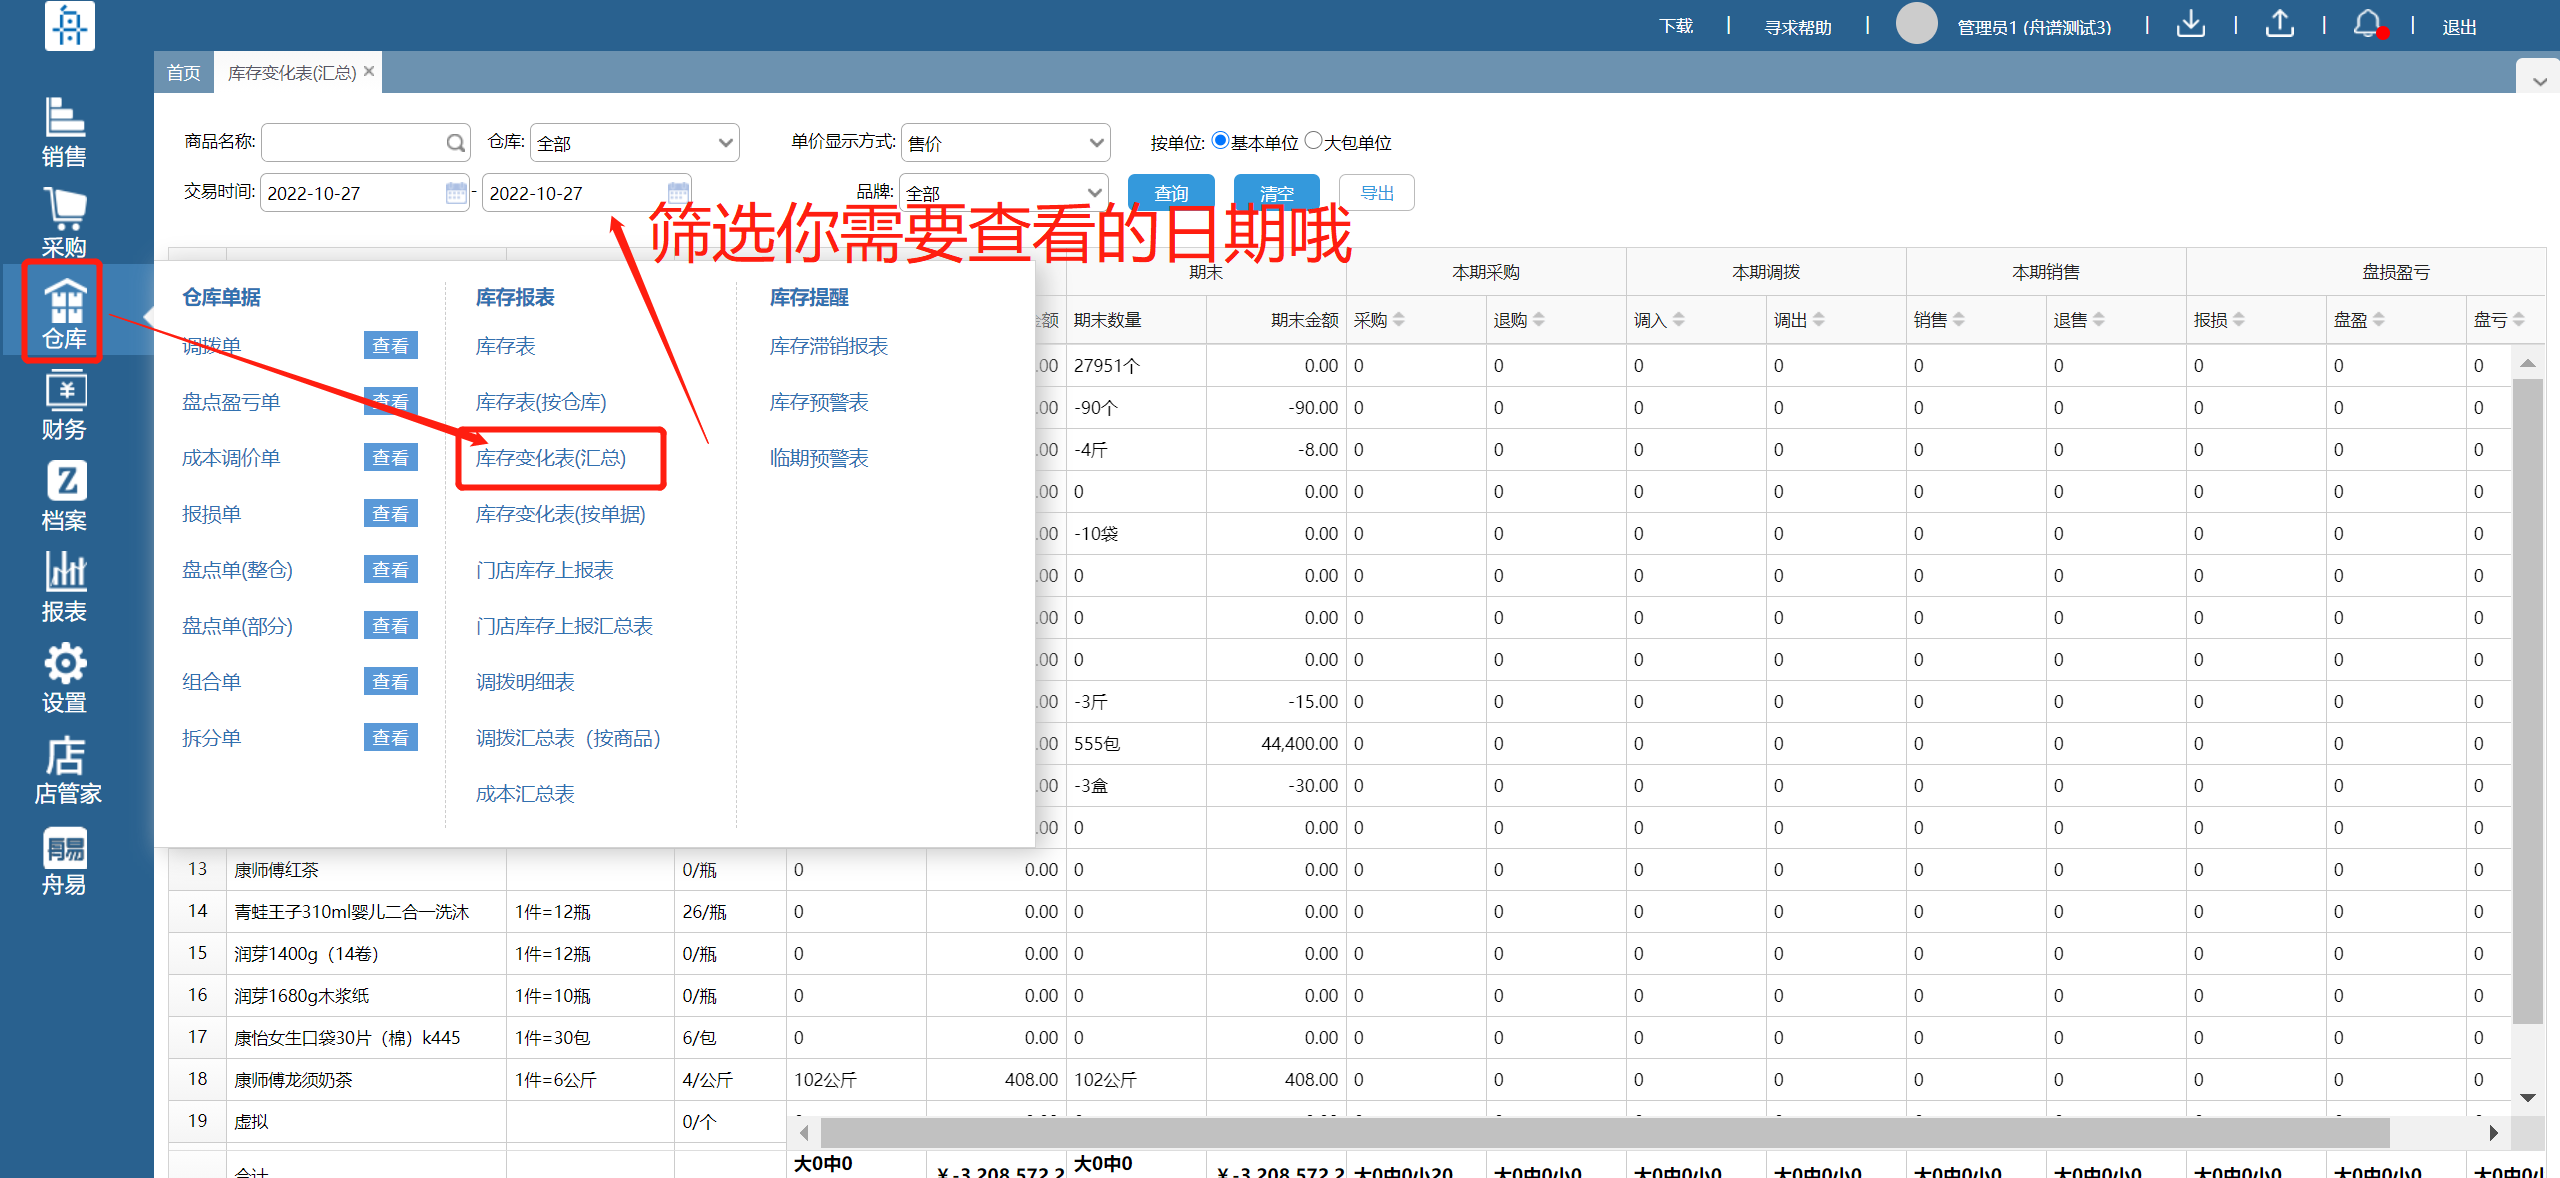Screen dimensions: 2560x1178
Task: Open end date calendar picker
Action: click(x=677, y=192)
